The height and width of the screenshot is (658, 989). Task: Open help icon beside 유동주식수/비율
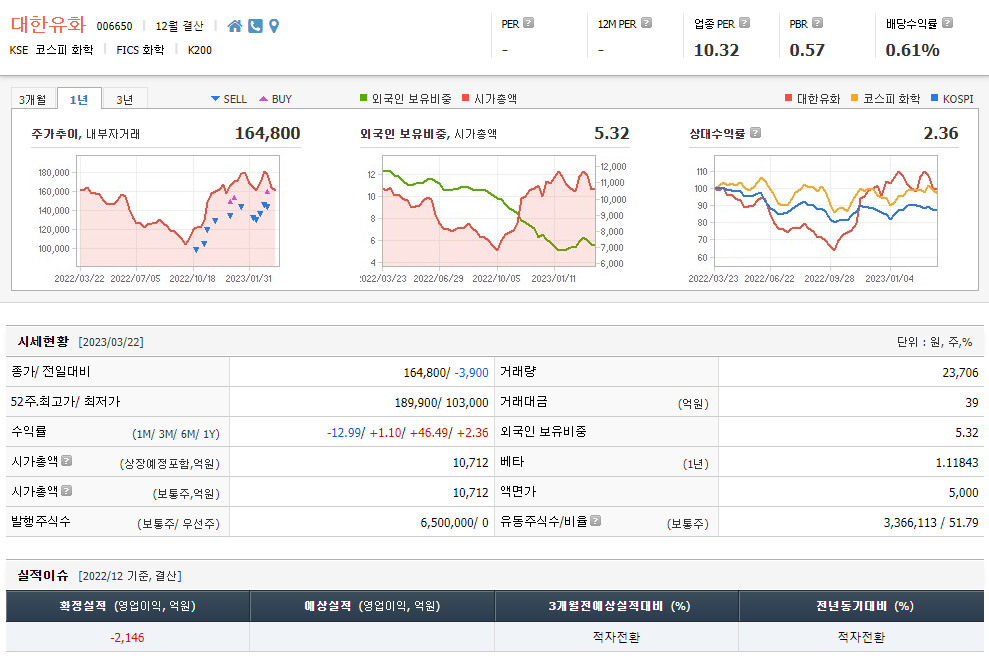595,520
